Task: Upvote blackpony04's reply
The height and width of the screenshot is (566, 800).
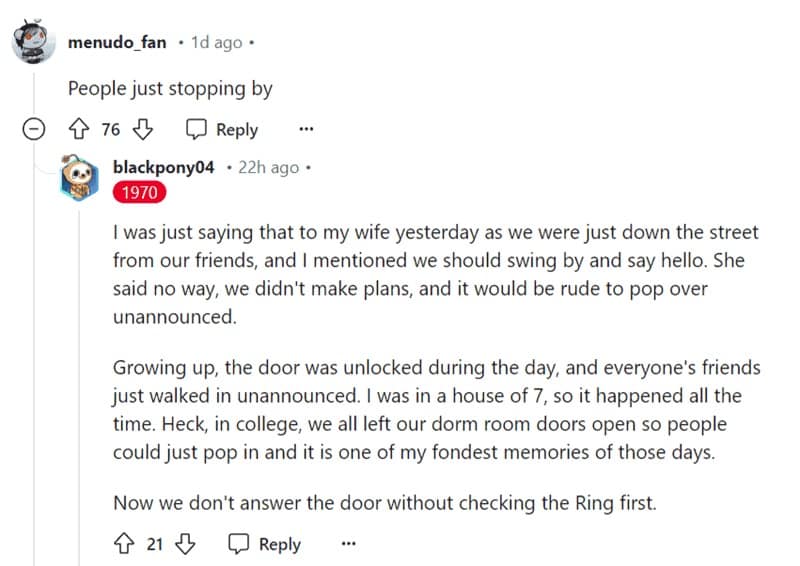Action: [x=124, y=544]
